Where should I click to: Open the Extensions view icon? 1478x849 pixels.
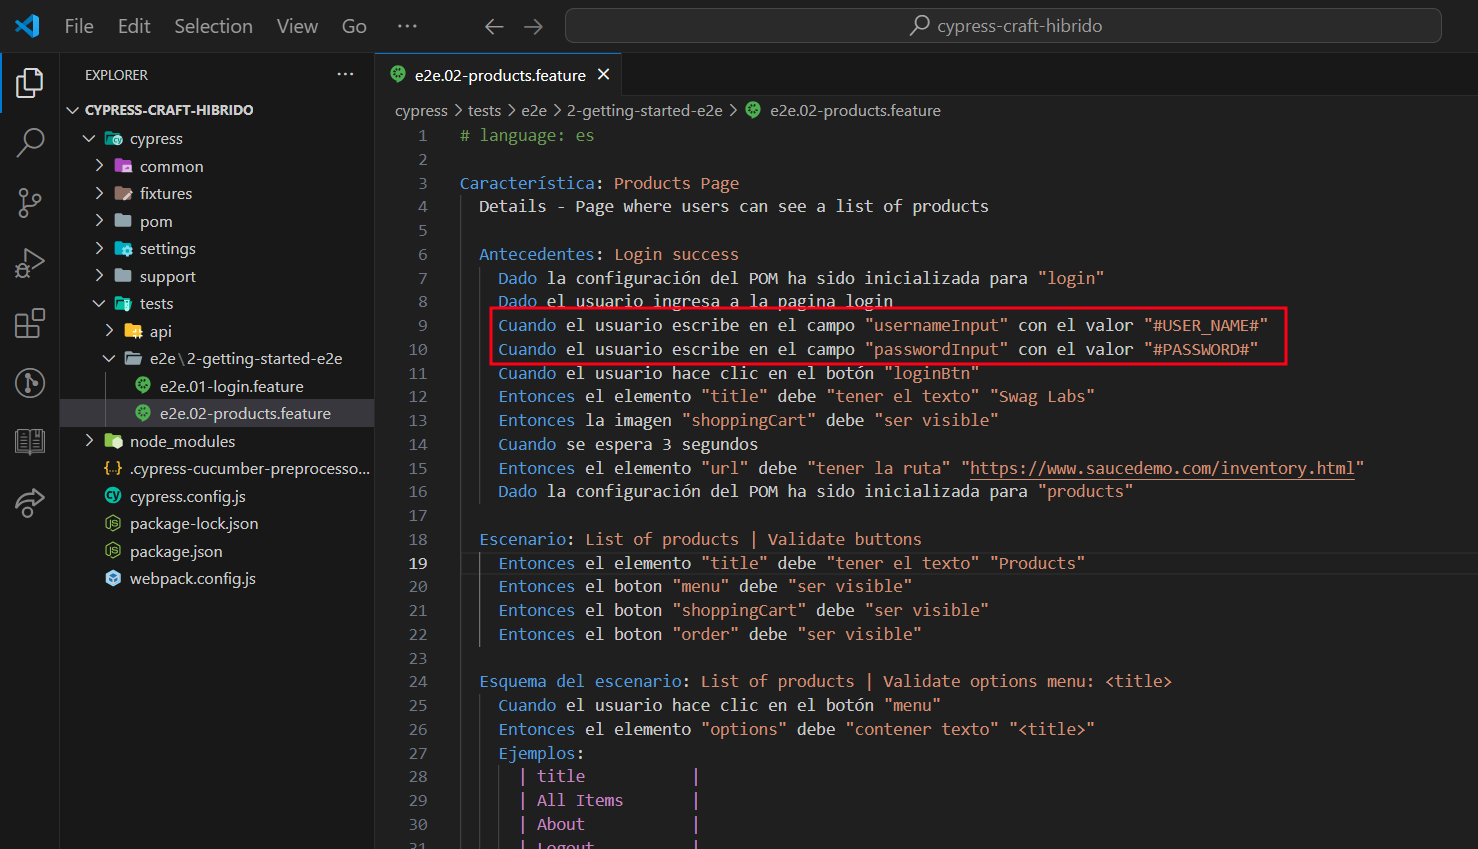[30, 323]
